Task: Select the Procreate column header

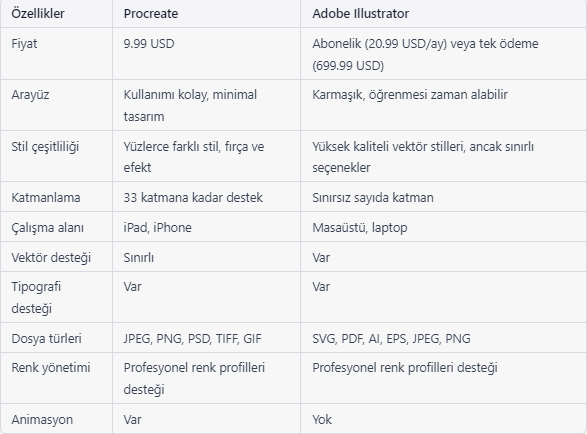Action: pos(150,13)
